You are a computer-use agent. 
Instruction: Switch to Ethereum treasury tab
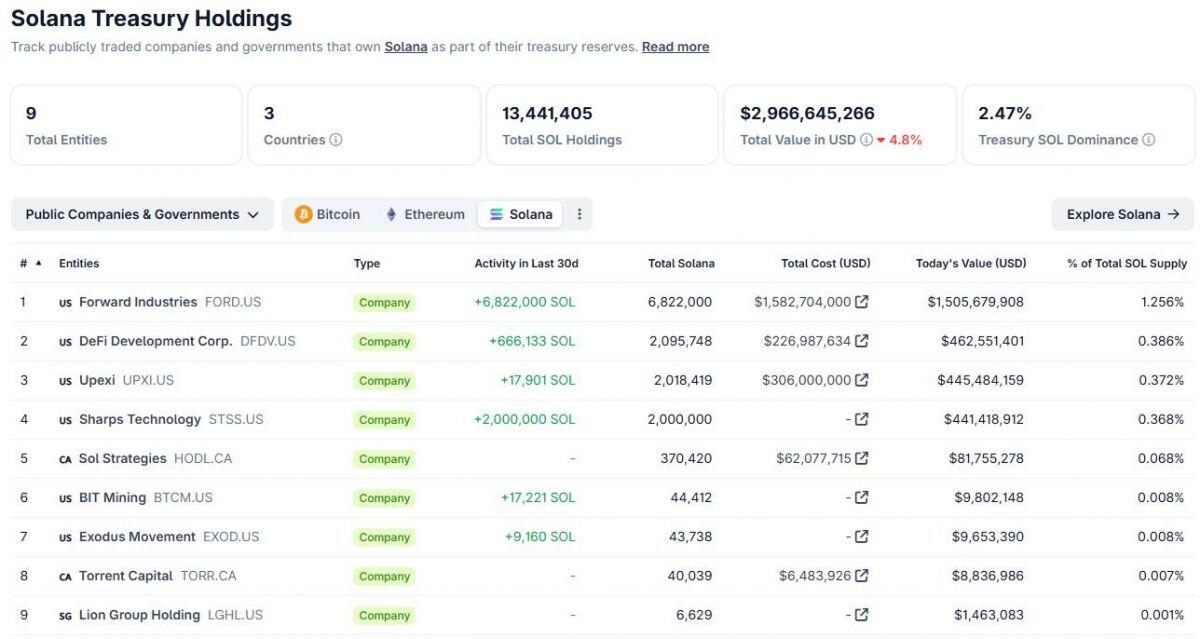pos(425,214)
